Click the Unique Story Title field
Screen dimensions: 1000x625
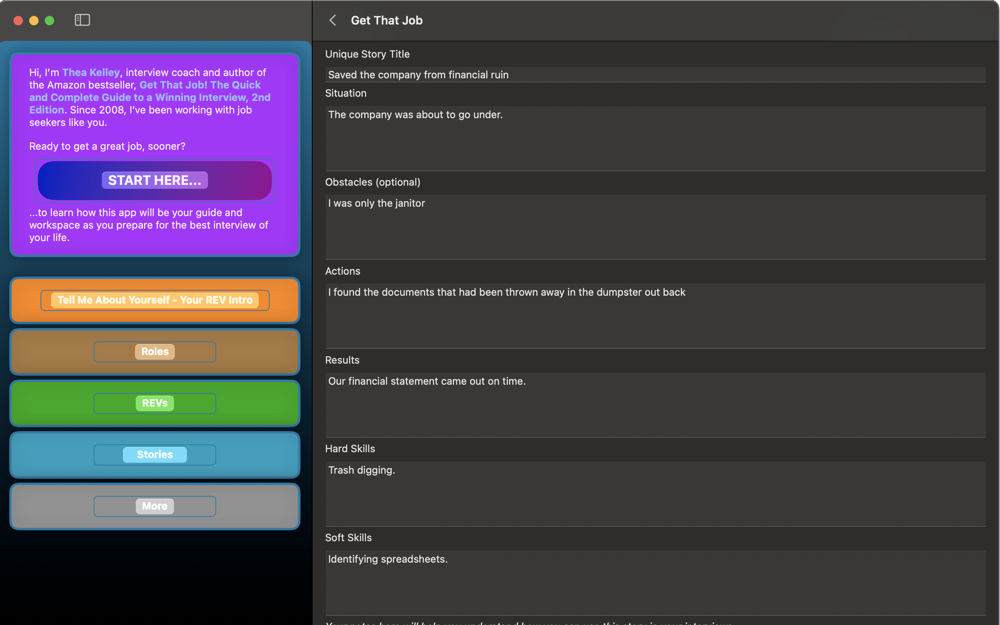click(655, 75)
